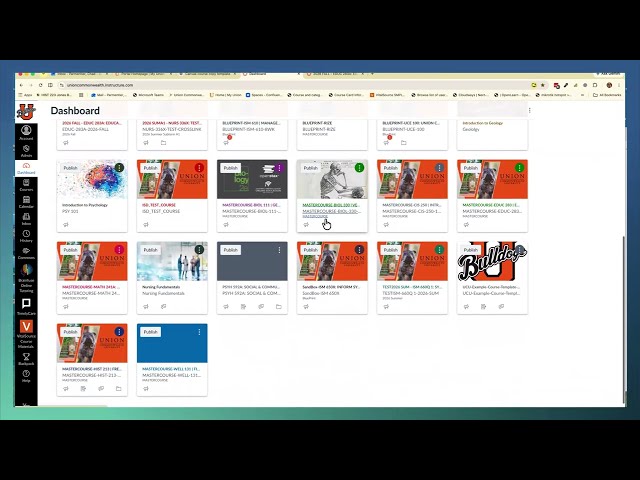
Task: Publish the MASTERCOURSE-WELL 131 course
Action: point(150,332)
